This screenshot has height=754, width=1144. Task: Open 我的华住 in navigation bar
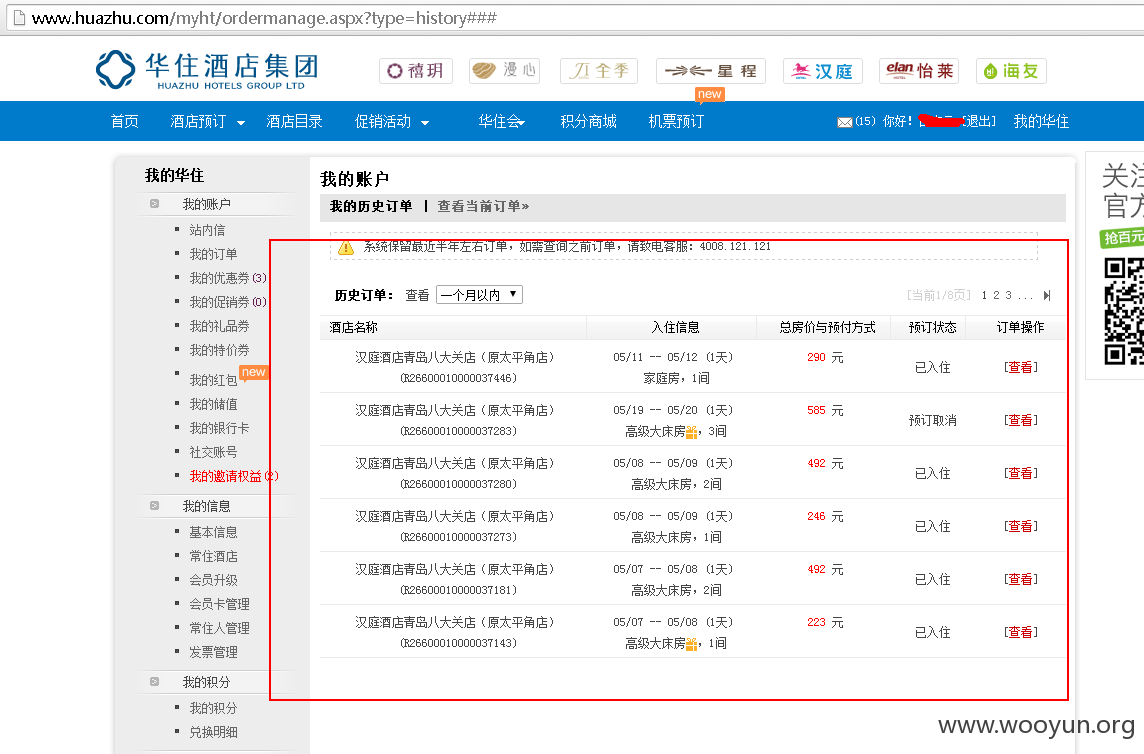[x=1041, y=121]
